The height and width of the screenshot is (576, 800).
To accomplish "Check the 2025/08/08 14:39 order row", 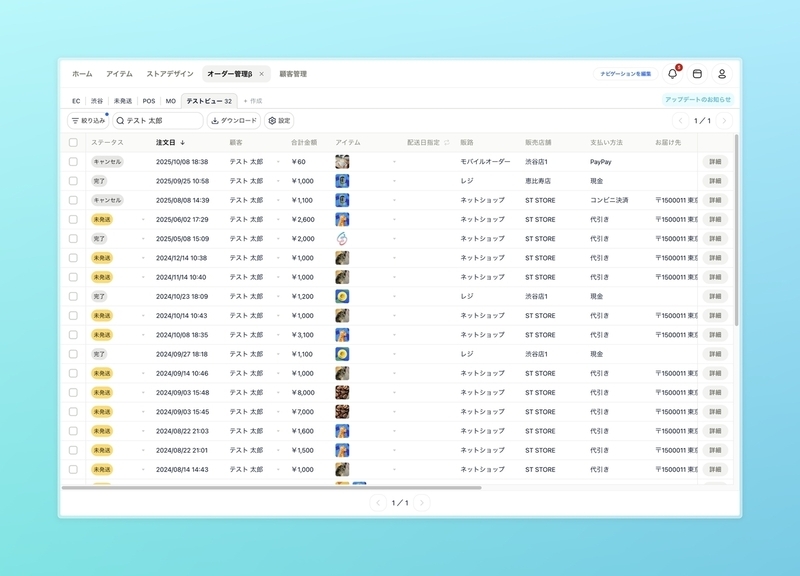I will pyautogui.click(x=73, y=200).
